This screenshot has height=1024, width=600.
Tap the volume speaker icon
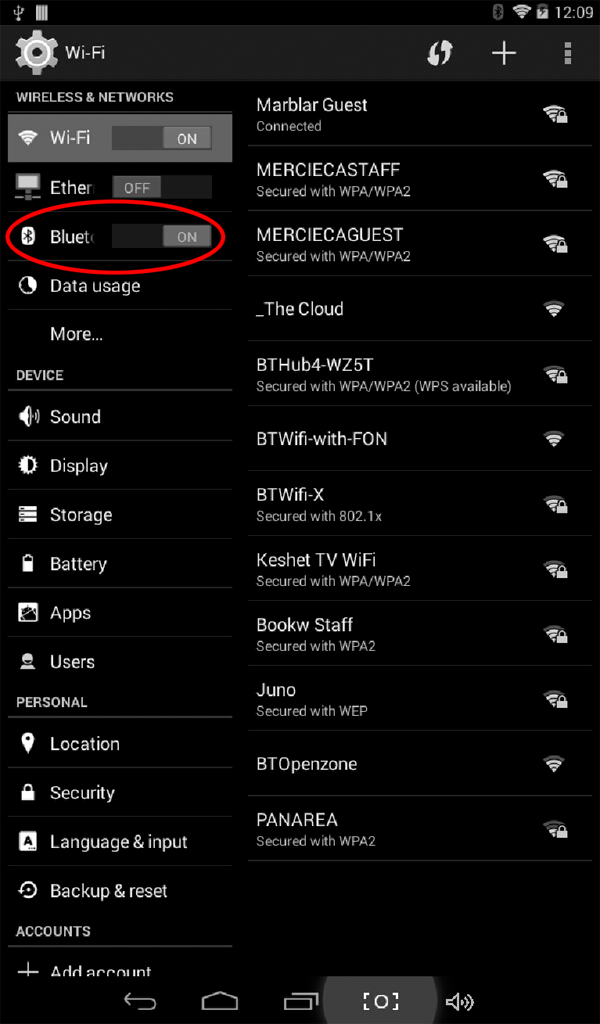pyautogui.click(x=460, y=1001)
